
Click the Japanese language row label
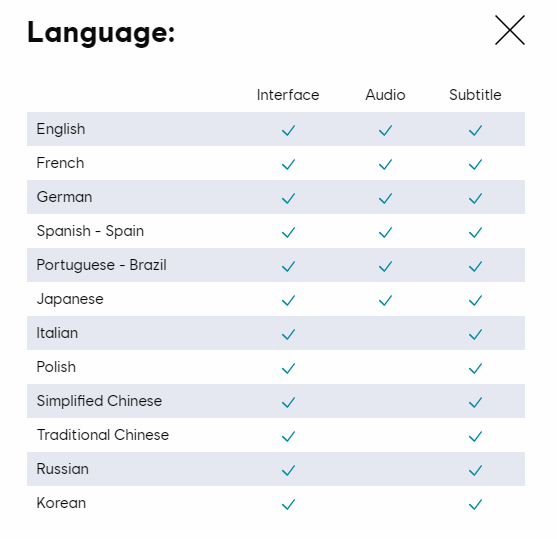70,299
